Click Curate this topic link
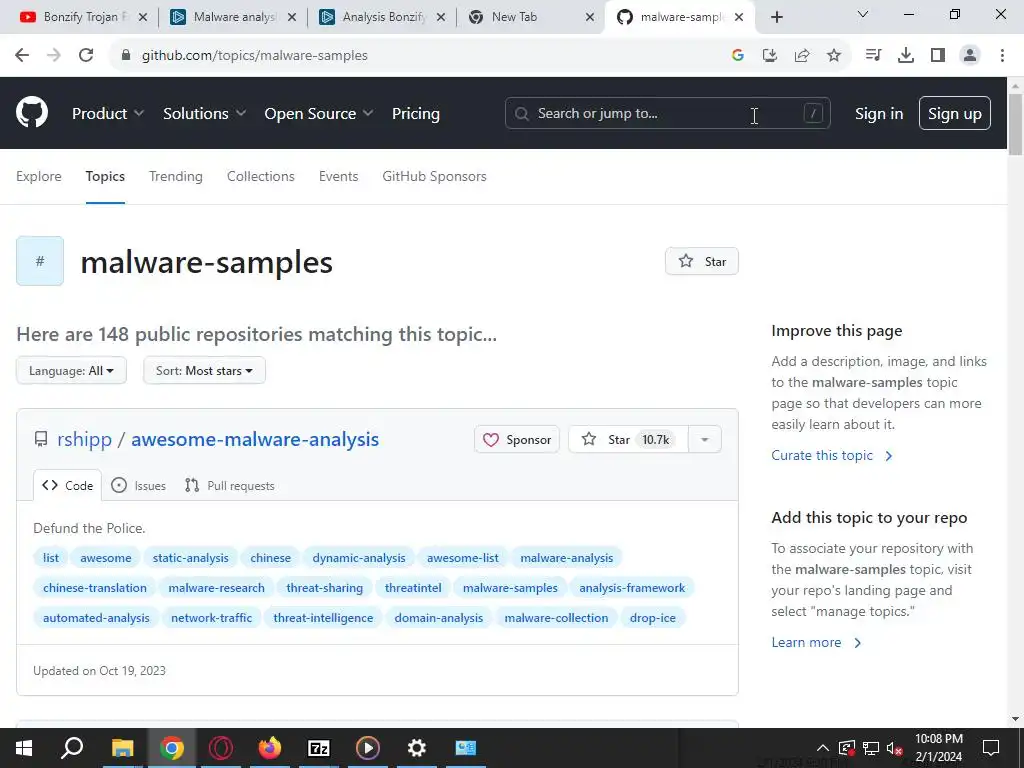This screenshot has height=768, width=1024. (x=831, y=455)
